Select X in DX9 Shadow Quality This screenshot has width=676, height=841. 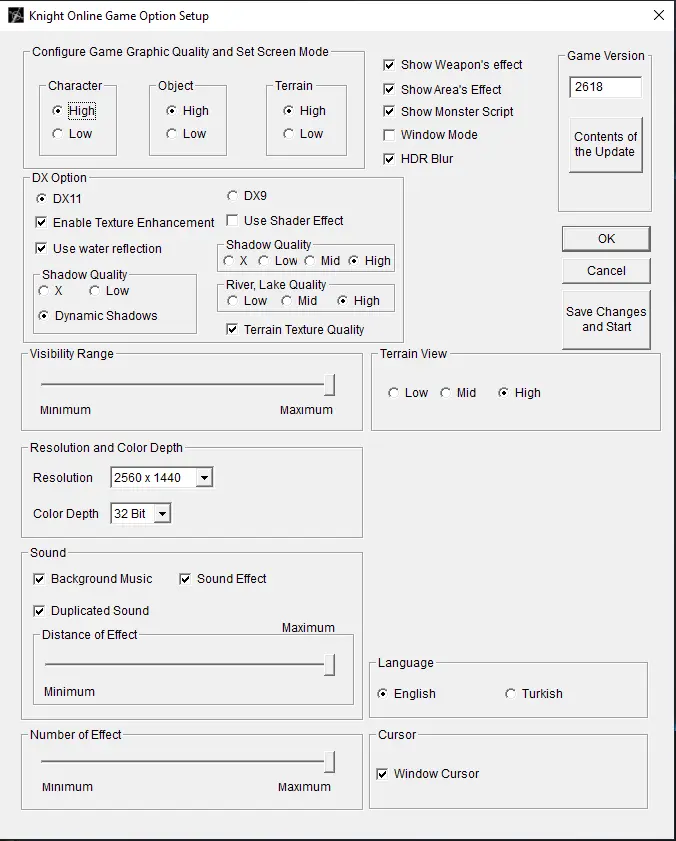[x=229, y=261]
